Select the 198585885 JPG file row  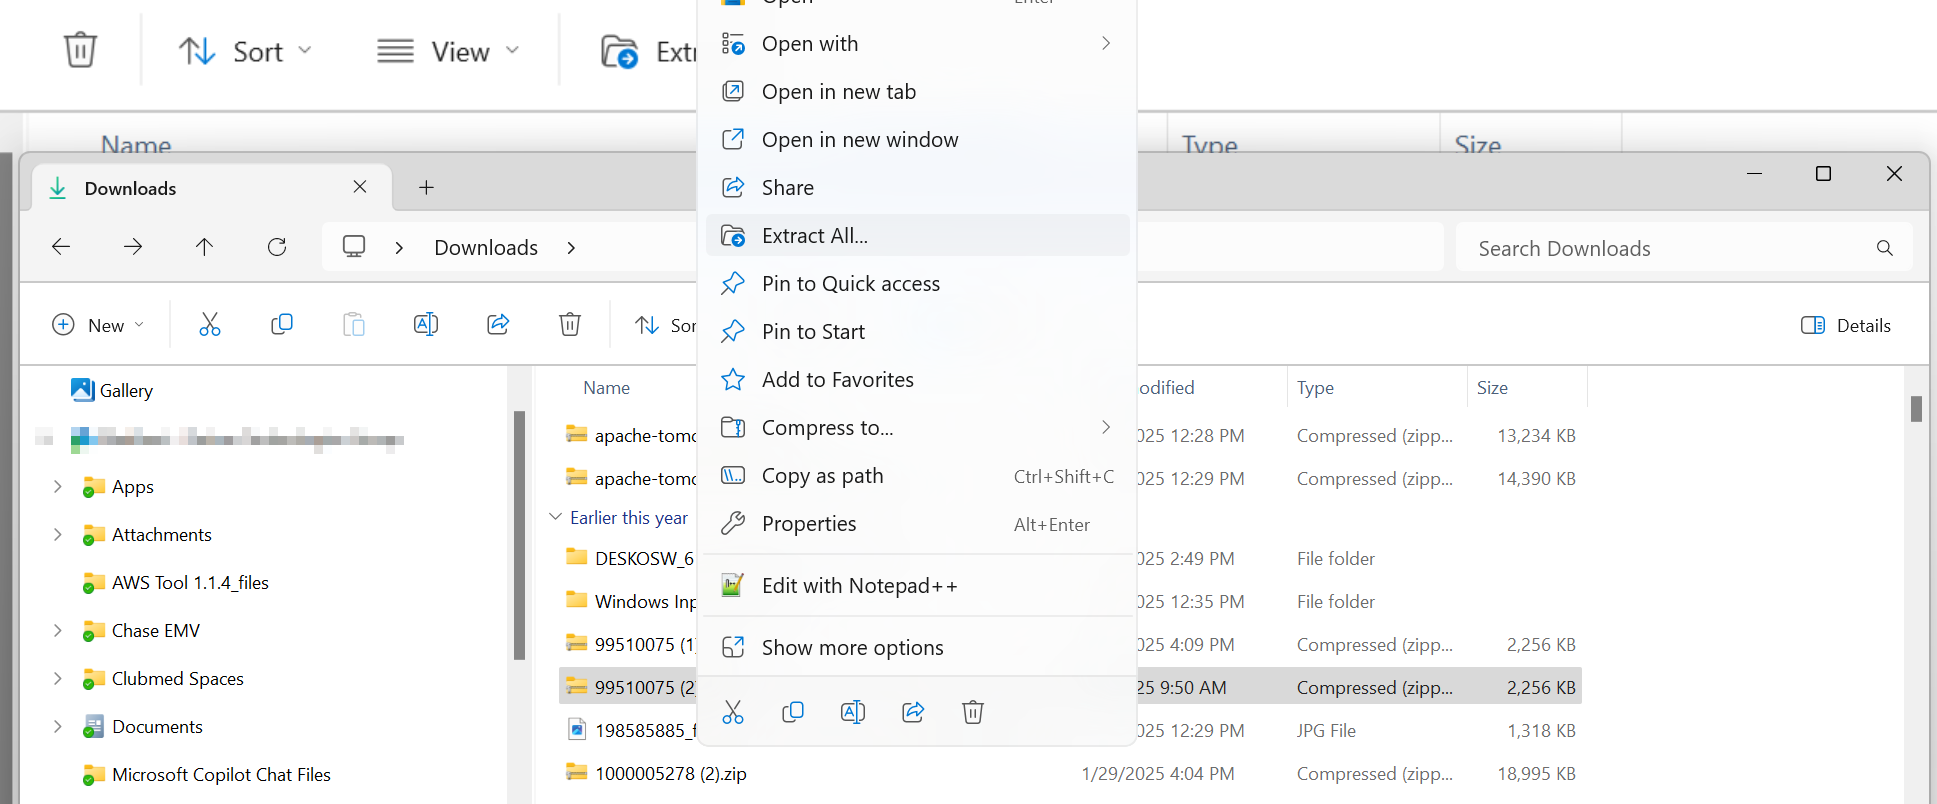pyautogui.click(x=1070, y=730)
